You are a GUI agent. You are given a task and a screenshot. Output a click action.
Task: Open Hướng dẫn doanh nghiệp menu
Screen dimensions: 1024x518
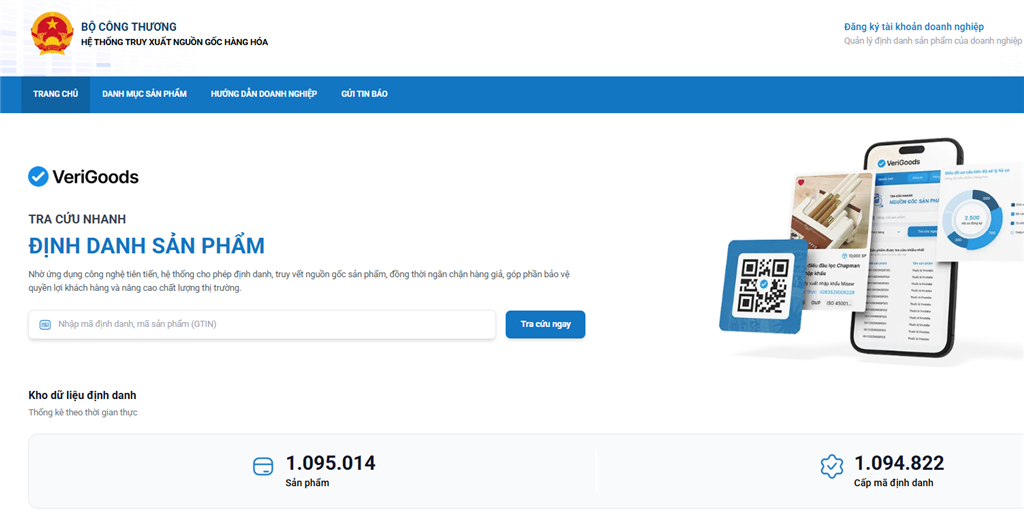(x=264, y=94)
